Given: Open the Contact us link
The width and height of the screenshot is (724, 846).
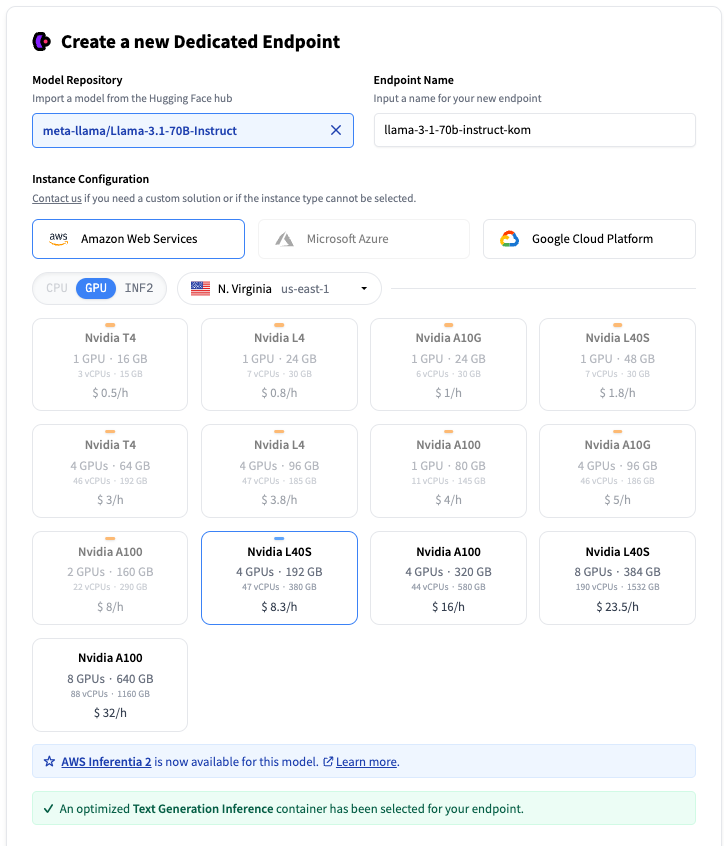Looking at the screenshot, I should point(56,198).
